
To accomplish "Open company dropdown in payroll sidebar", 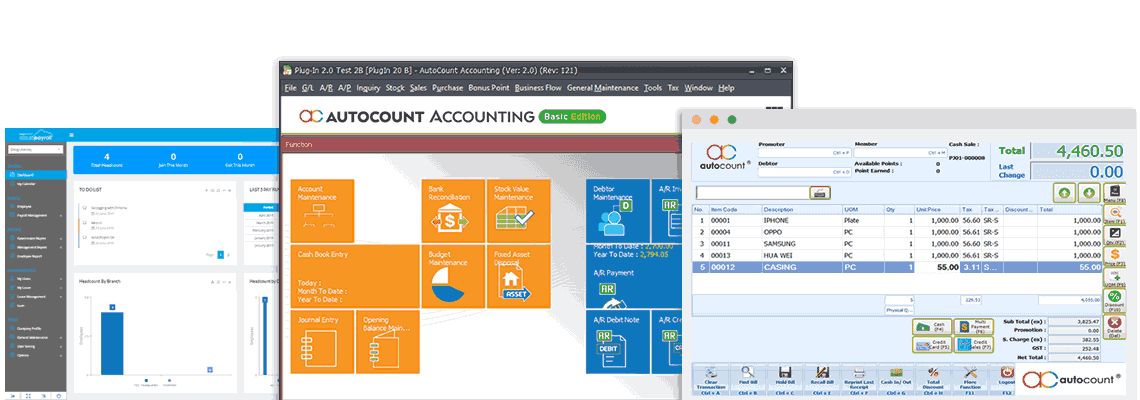I will click(36, 149).
